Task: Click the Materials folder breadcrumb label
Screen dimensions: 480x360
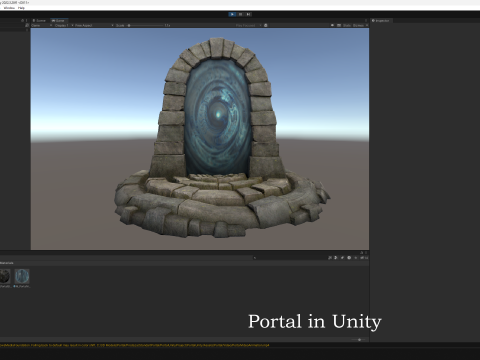Action: pyautogui.click(x=7, y=263)
